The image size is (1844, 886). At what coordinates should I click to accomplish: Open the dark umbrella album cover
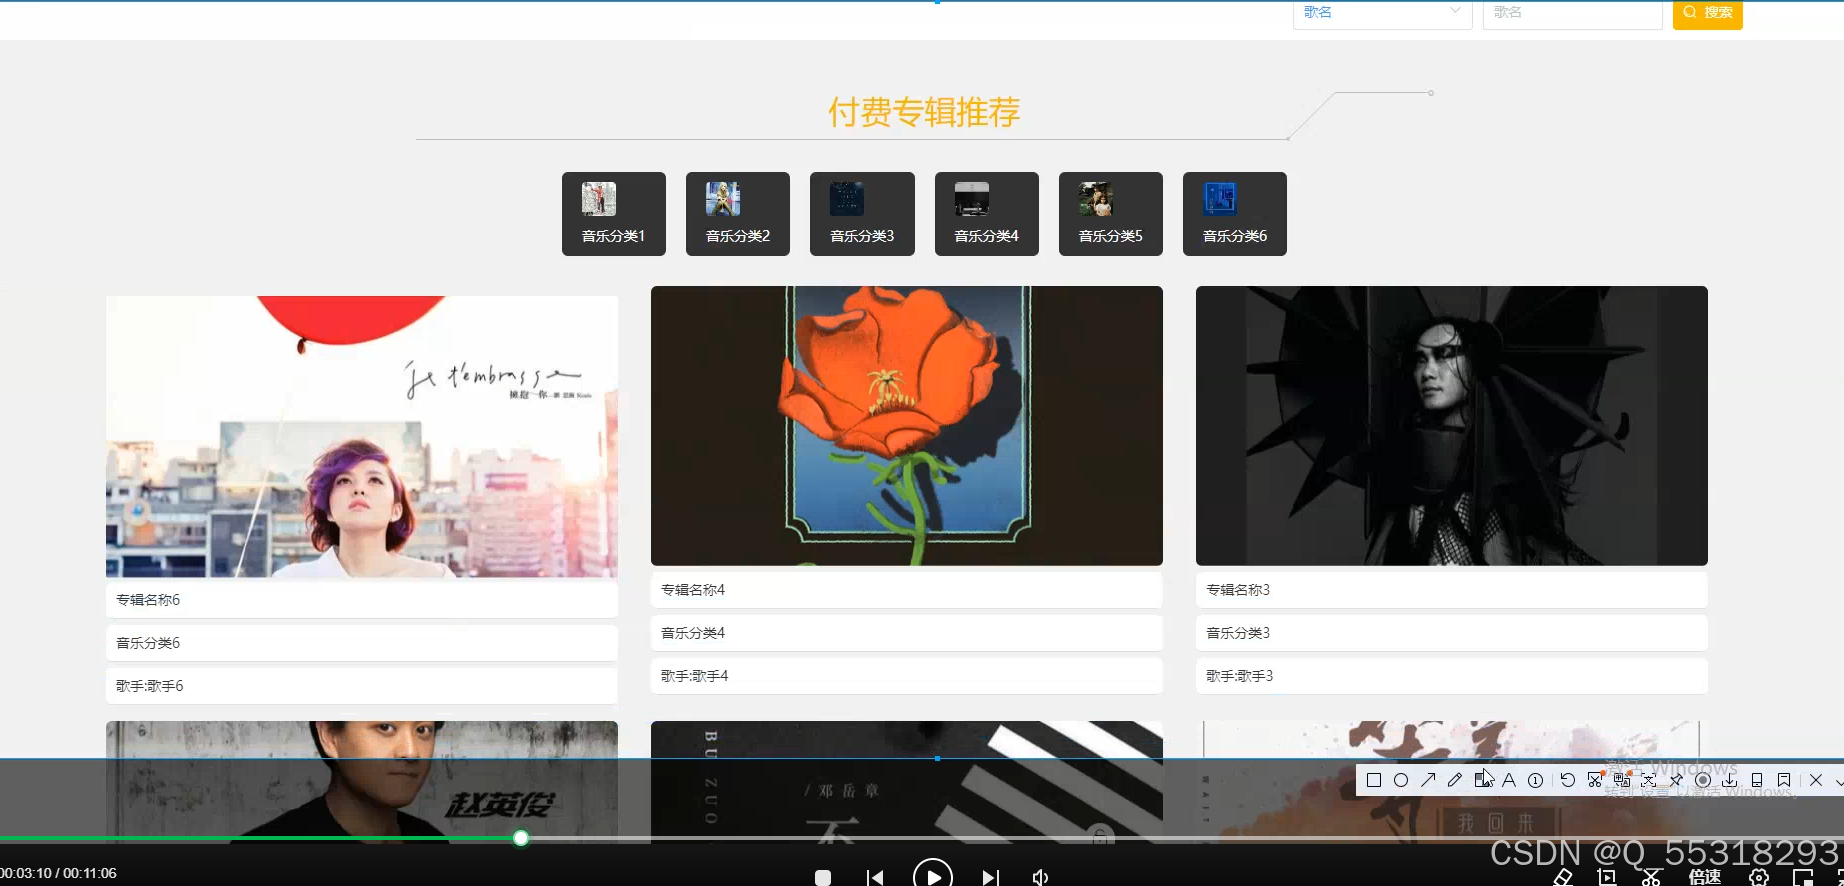1452,426
